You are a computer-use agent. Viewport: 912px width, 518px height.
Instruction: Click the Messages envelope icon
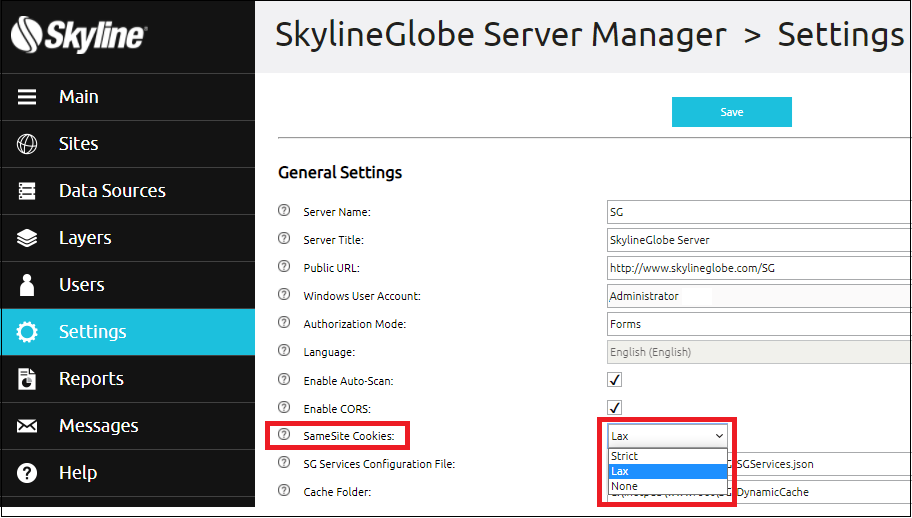click(x=27, y=426)
